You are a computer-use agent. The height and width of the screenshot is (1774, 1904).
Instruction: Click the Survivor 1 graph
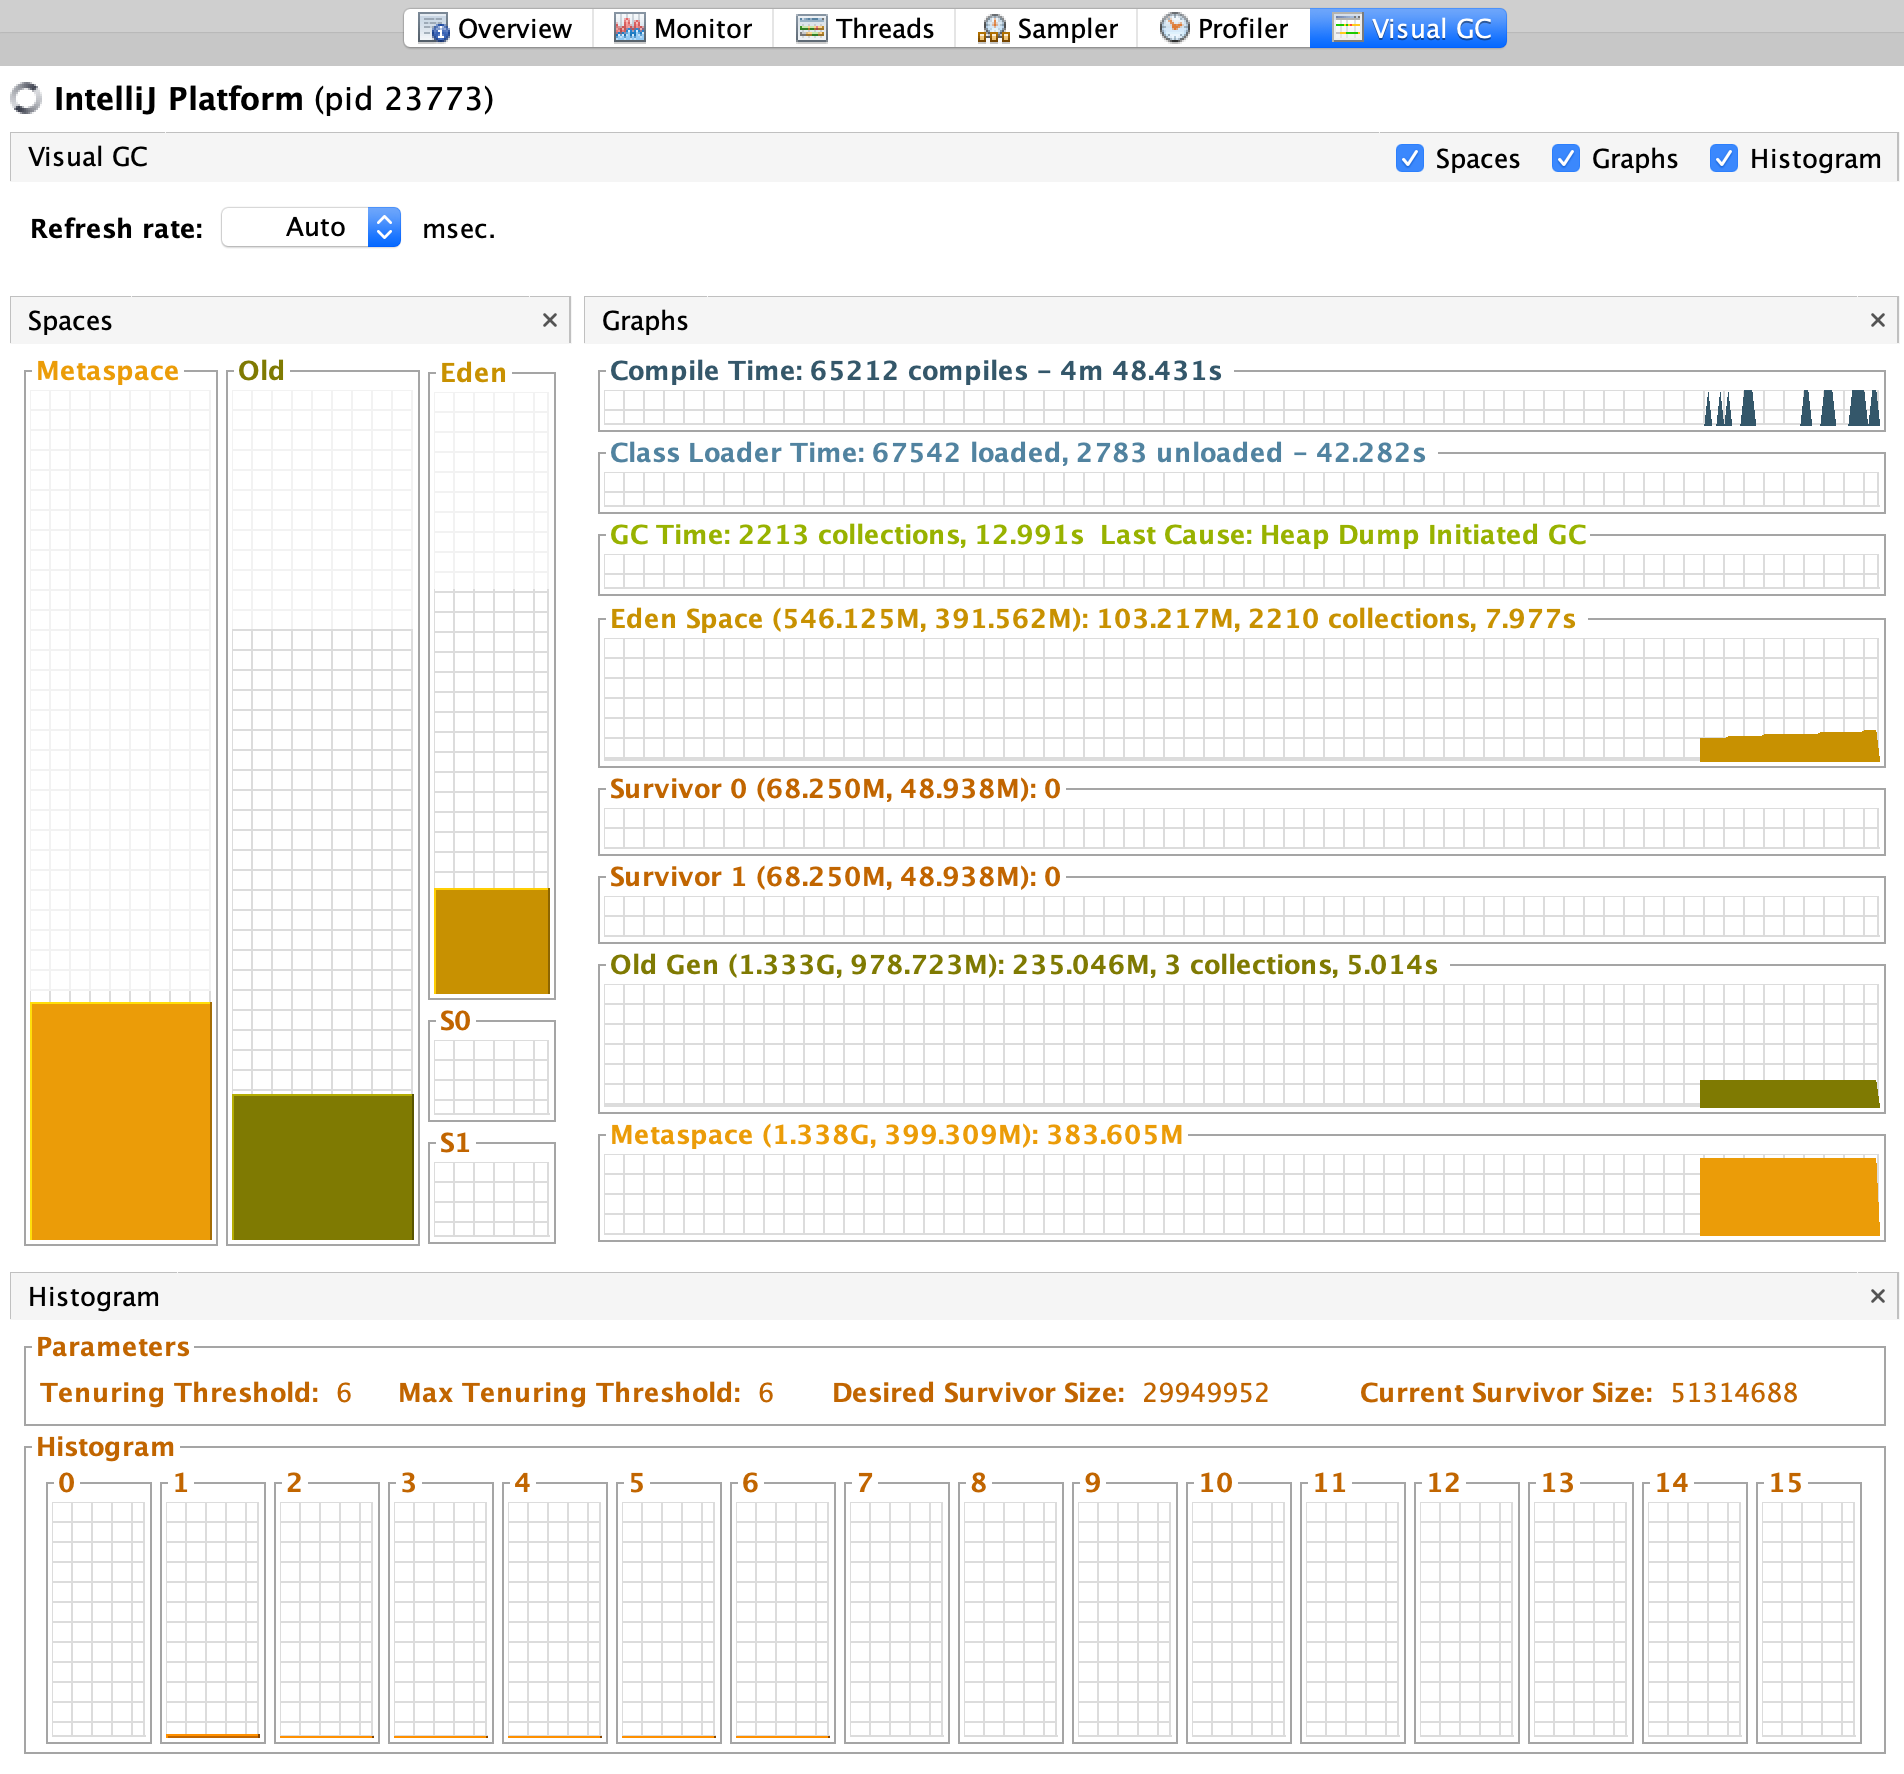[x=1241, y=916]
